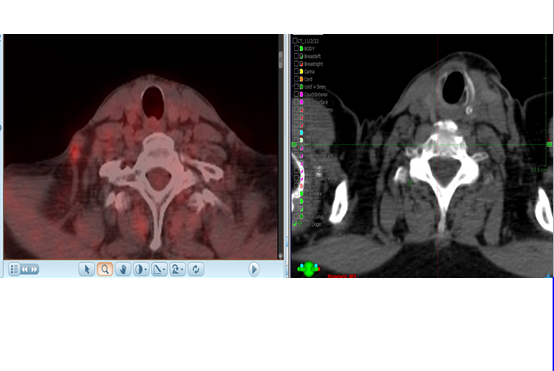Toggle the CouchInterior structure checkbox

(x=296, y=94)
